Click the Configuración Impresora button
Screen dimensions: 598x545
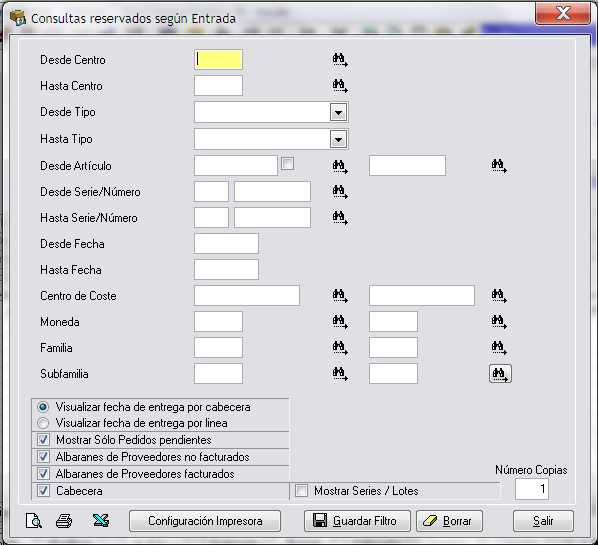[x=205, y=521]
